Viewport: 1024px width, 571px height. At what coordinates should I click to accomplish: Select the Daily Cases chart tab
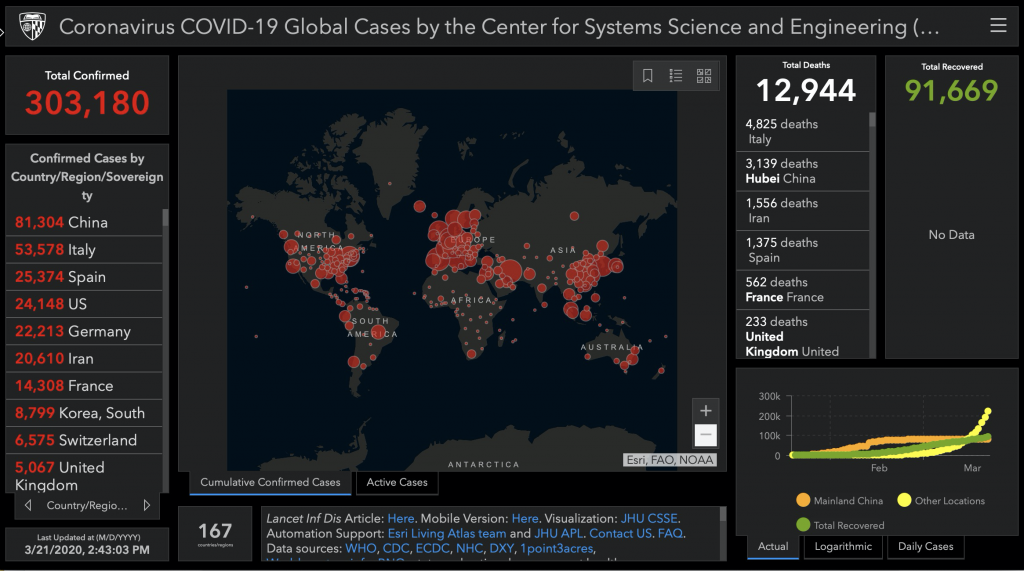(x=925, y=547)
